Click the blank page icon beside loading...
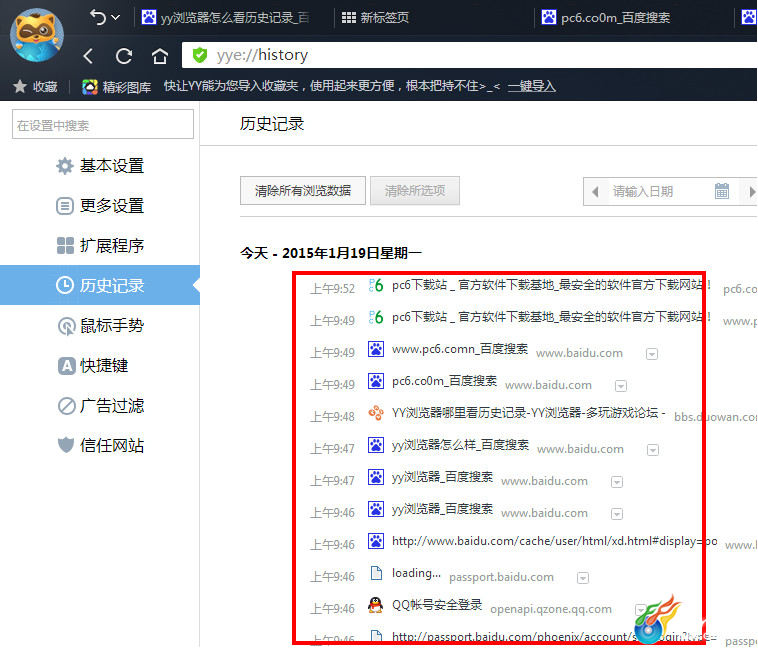The width and height of the screenshot is (758, 652). point(376,573)
